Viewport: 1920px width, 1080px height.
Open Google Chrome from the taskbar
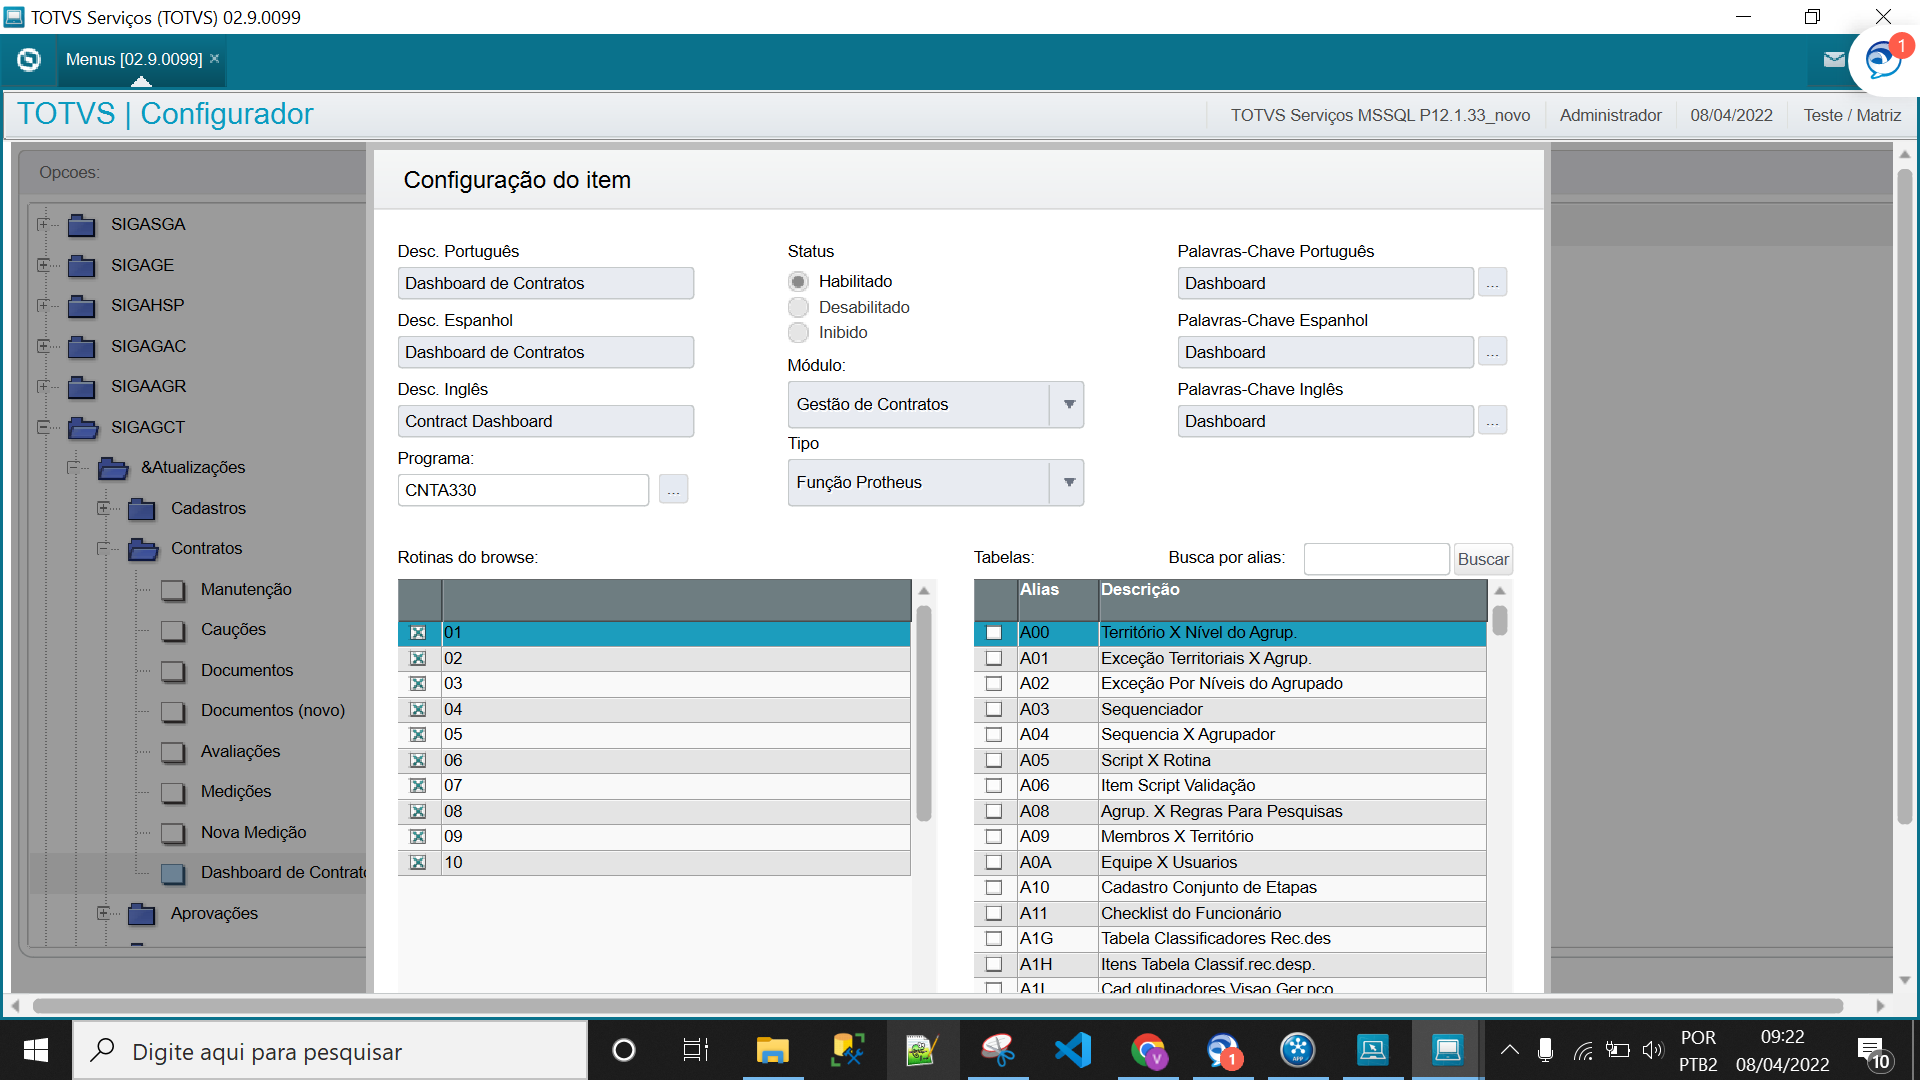coord(1148,1050)
